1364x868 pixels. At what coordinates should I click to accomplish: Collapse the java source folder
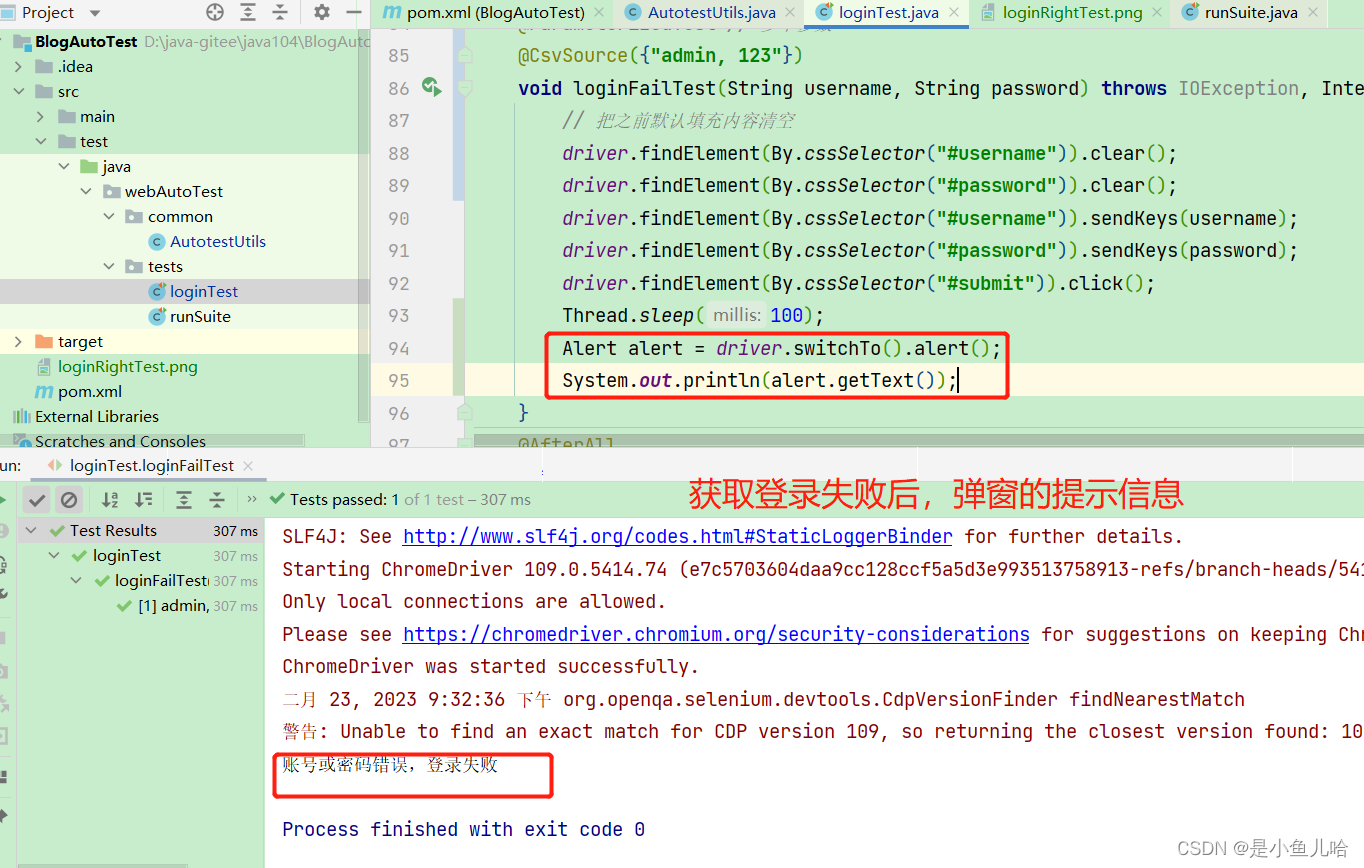(64, 167)
